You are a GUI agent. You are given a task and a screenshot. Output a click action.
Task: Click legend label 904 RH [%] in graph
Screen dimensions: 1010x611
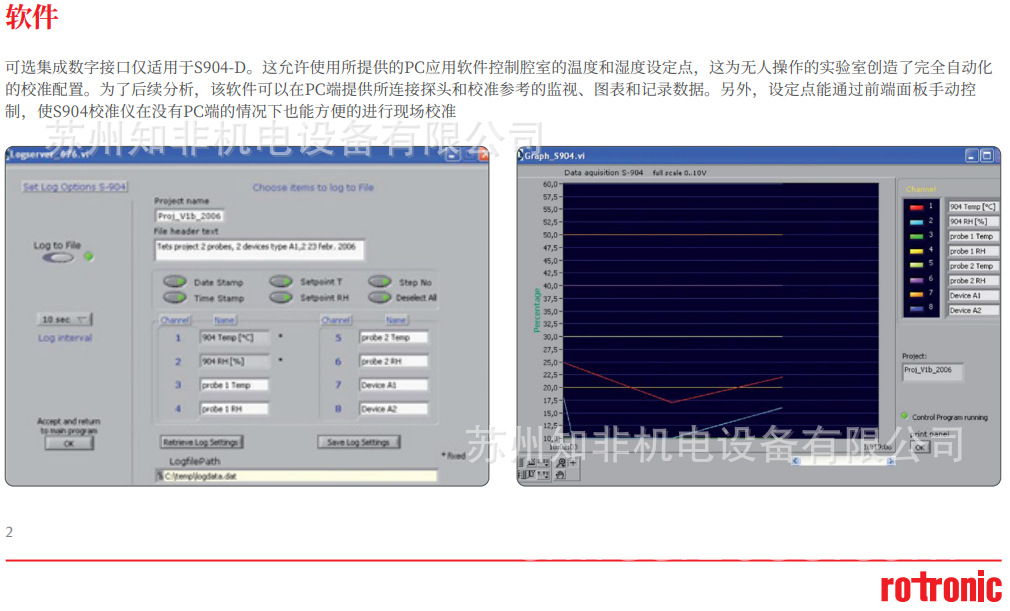coord(973,221)
